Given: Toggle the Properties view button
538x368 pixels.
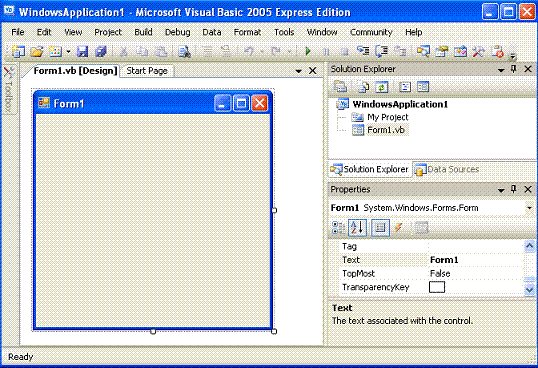Looking at the screenshot, I should click(380, 227).
